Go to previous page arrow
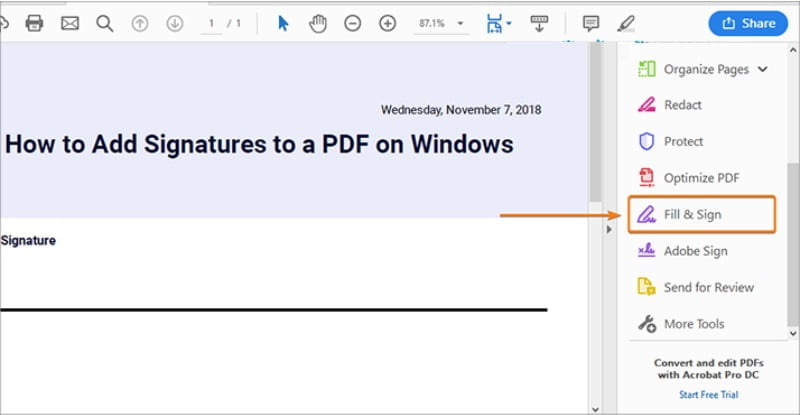This screenshot has width=800, height=415. pyautogui.click(x=140, y=23)
